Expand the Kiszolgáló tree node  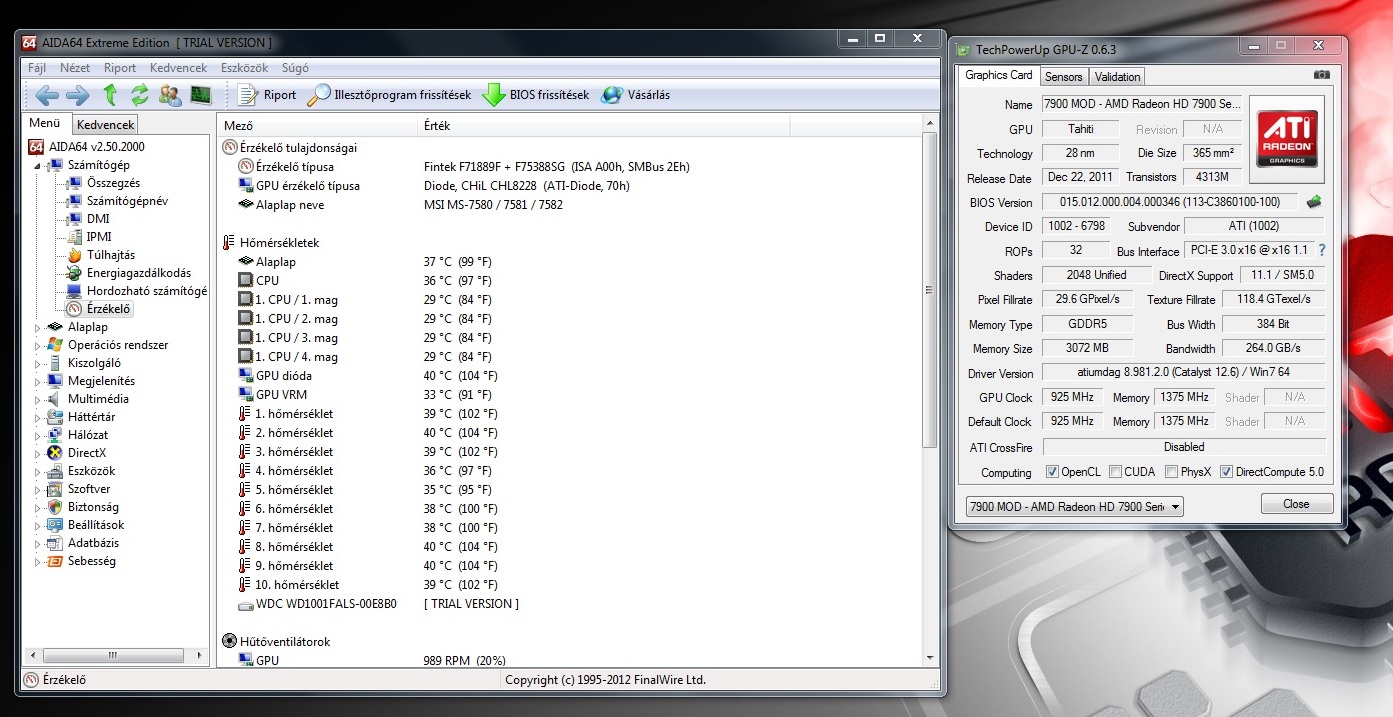(x=38, y=363)
